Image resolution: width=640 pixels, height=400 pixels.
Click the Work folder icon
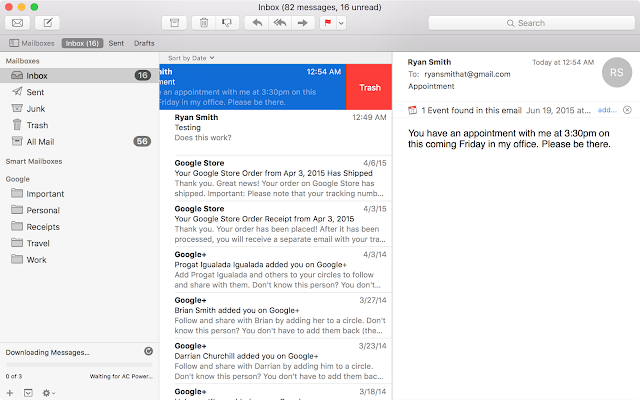click(17, 259)
